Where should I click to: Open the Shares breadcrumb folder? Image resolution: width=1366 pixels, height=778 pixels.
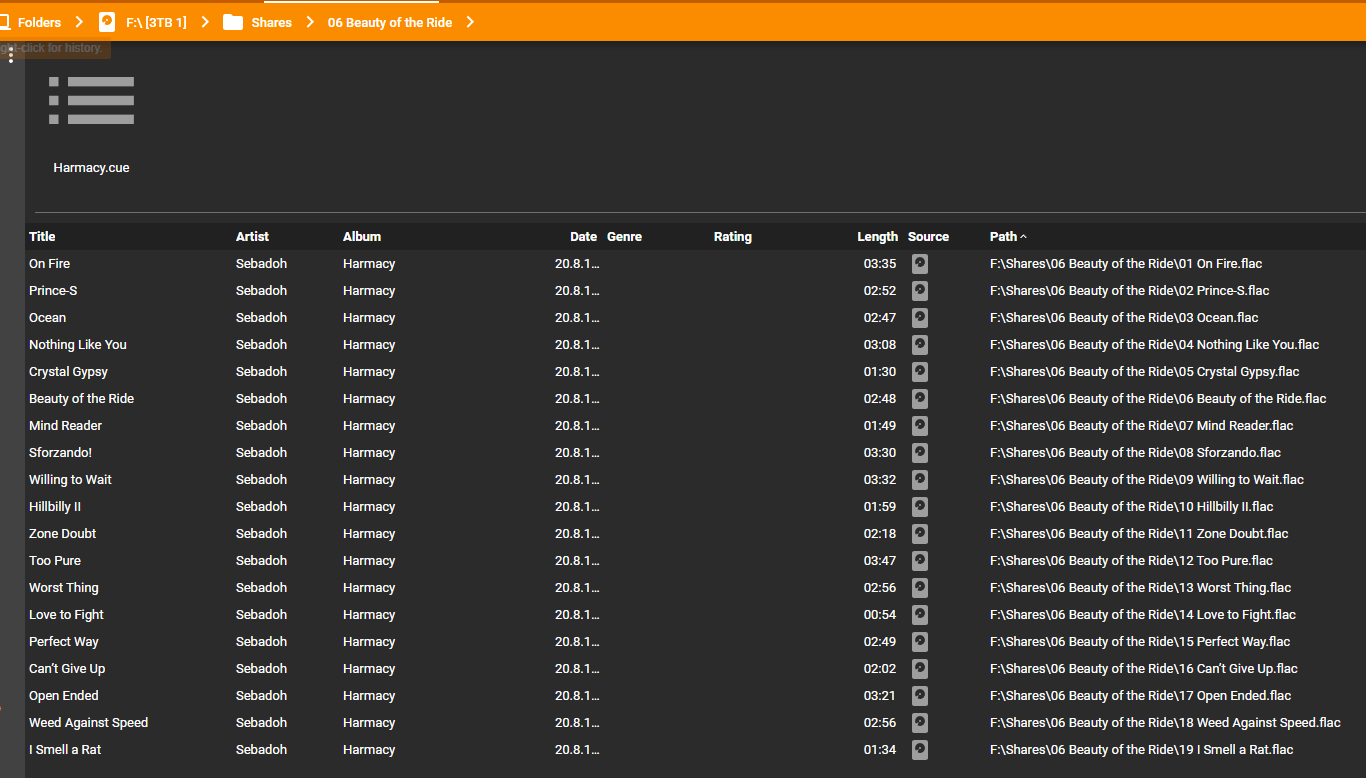click(271, 22)
